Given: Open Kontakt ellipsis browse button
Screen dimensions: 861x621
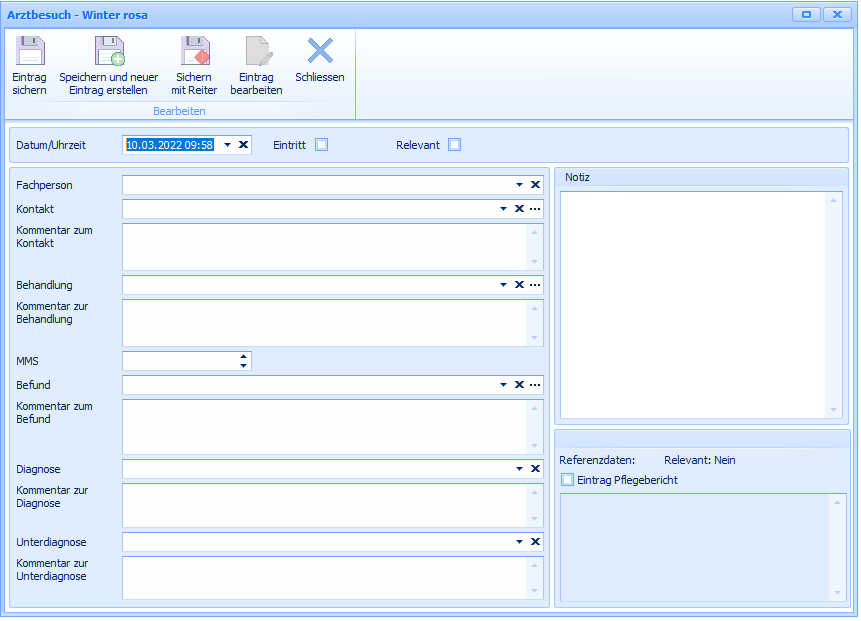Looking at the screenshot, I should pos(535,209).
